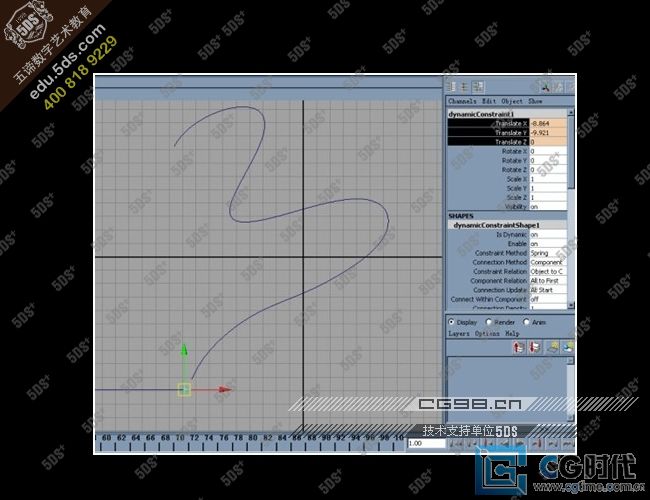Open the channel box Show menu
650x500 pixels.
535,101
